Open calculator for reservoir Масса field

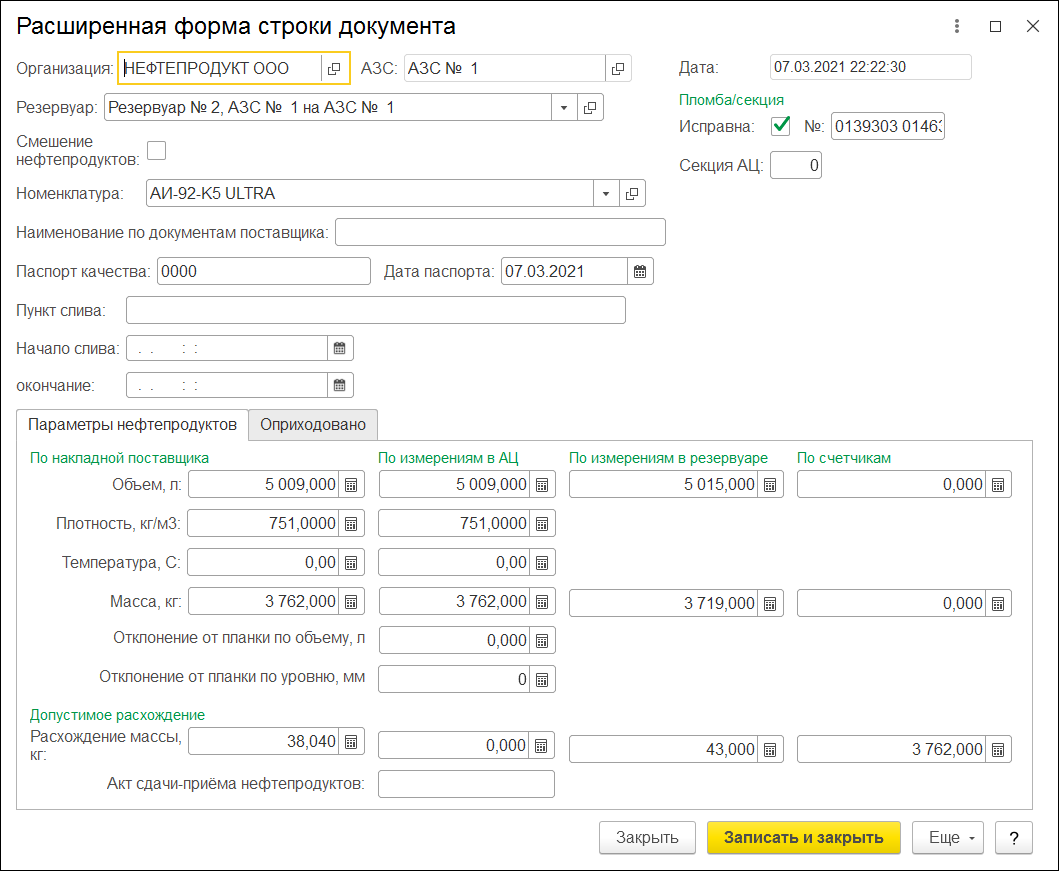coord(769,603)
